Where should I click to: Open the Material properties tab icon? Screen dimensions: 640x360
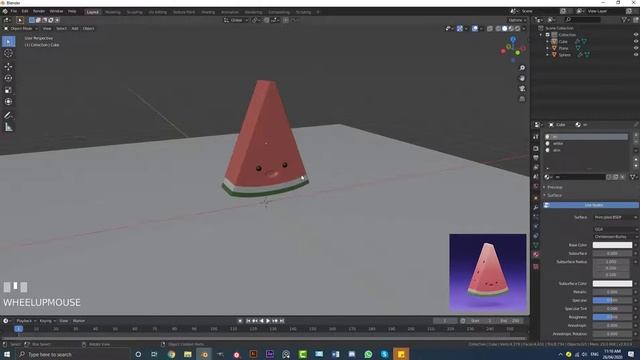(536, 254)
